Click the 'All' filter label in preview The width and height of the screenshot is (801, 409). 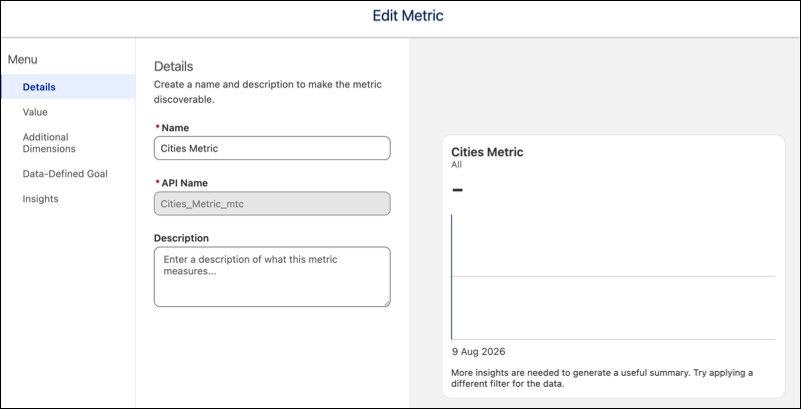click(x=456, y=165)
